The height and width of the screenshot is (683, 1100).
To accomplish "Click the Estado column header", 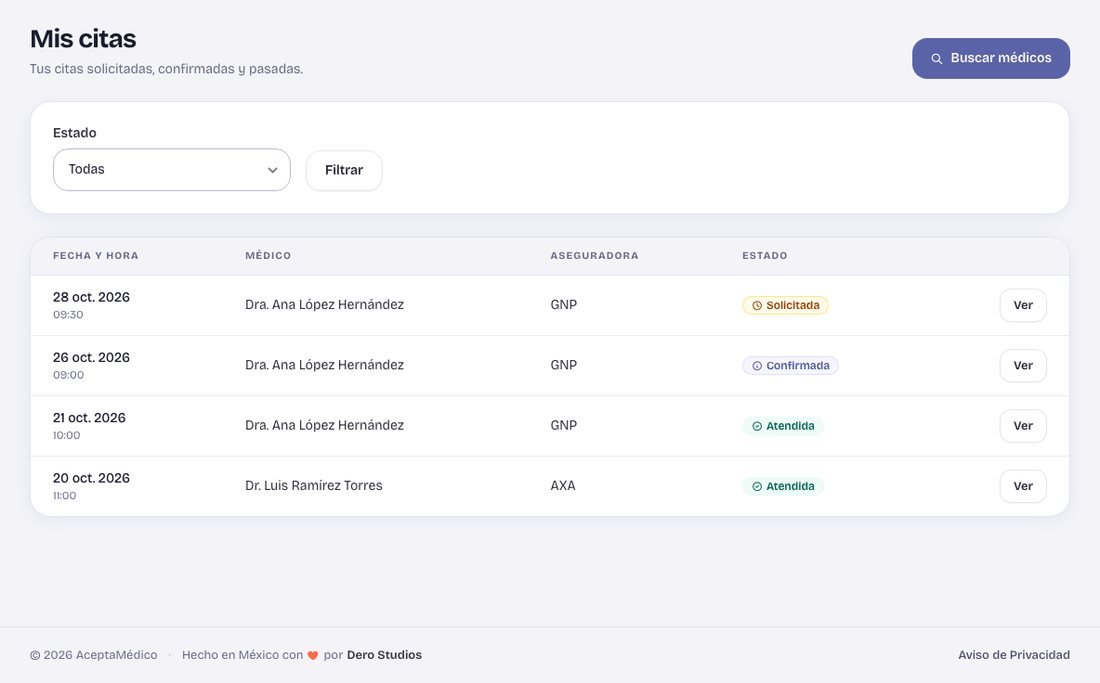I will point(765,256).
